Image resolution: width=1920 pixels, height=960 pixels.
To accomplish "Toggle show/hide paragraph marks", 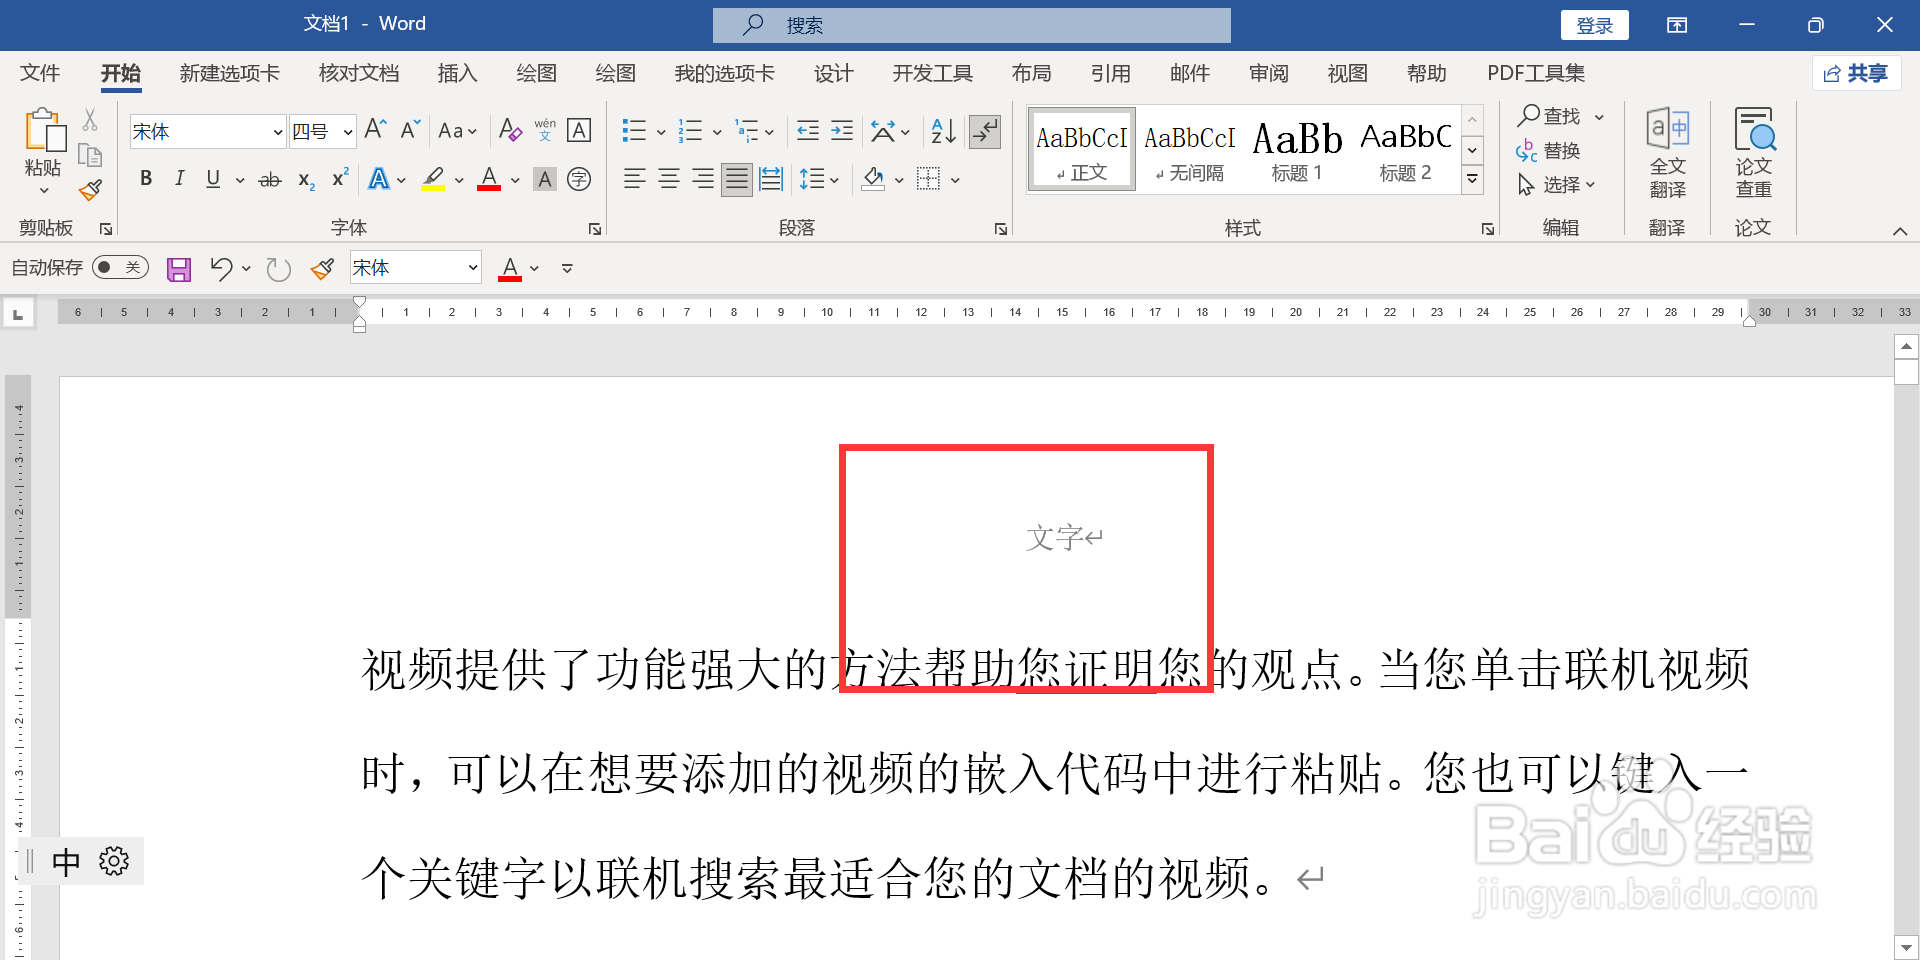I will tap(985, 131).
